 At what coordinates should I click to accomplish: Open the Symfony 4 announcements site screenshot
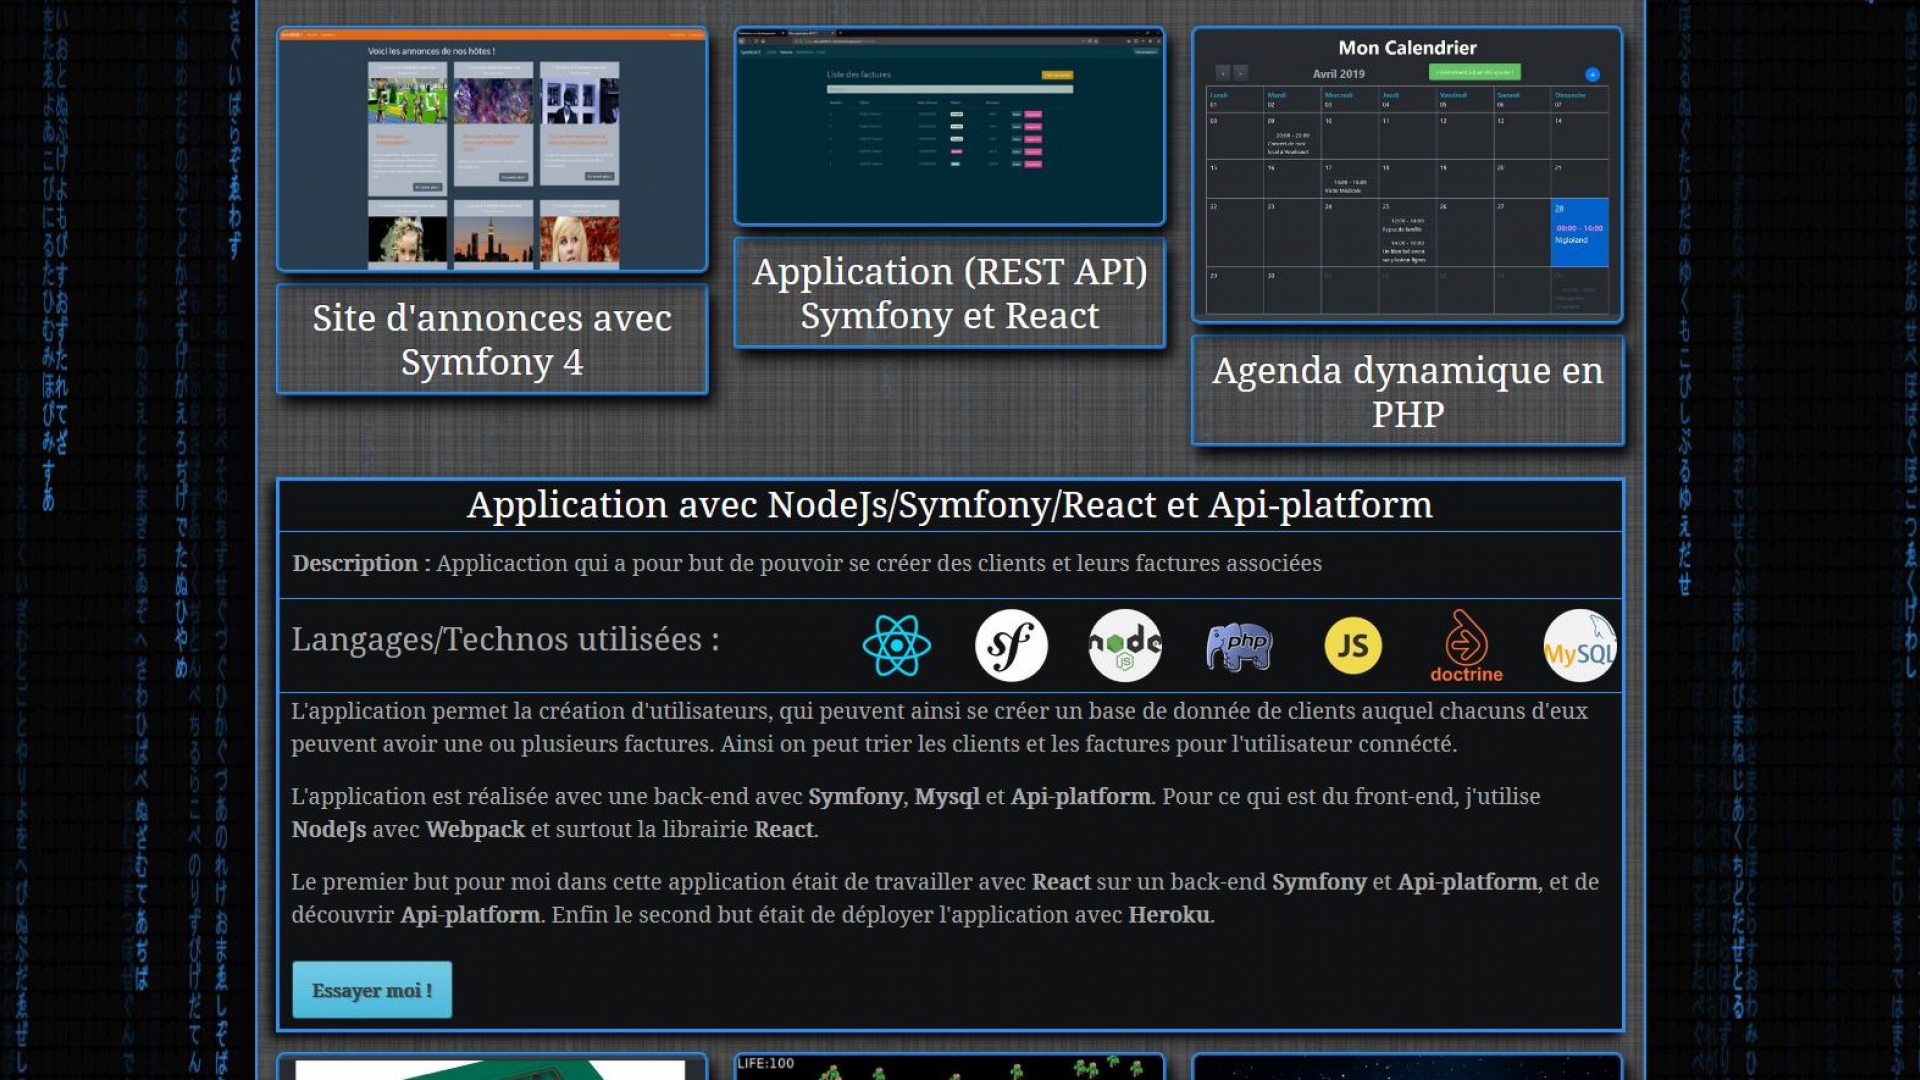point(492,150)
